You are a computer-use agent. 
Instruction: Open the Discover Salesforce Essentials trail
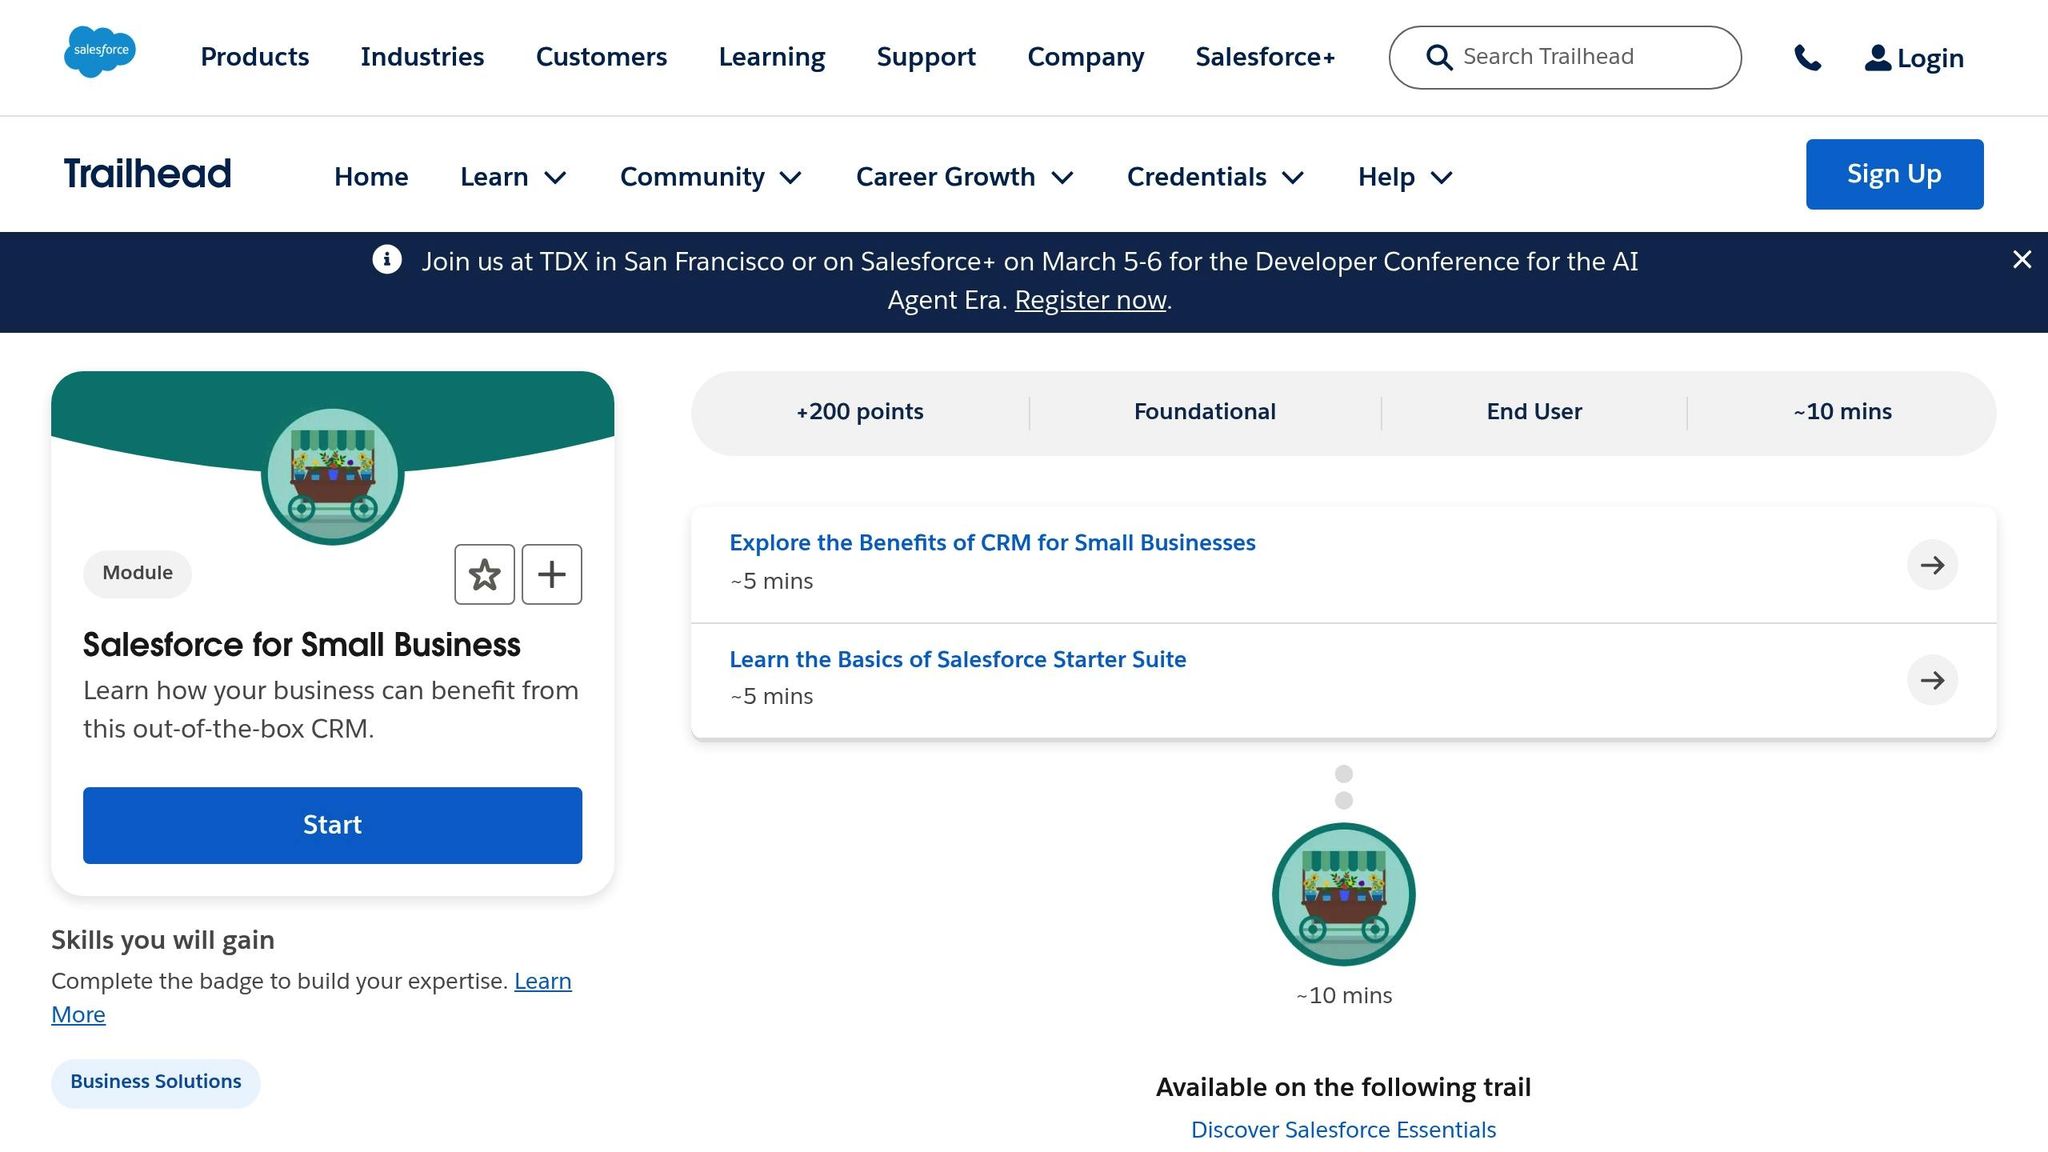point(1343,1130)
